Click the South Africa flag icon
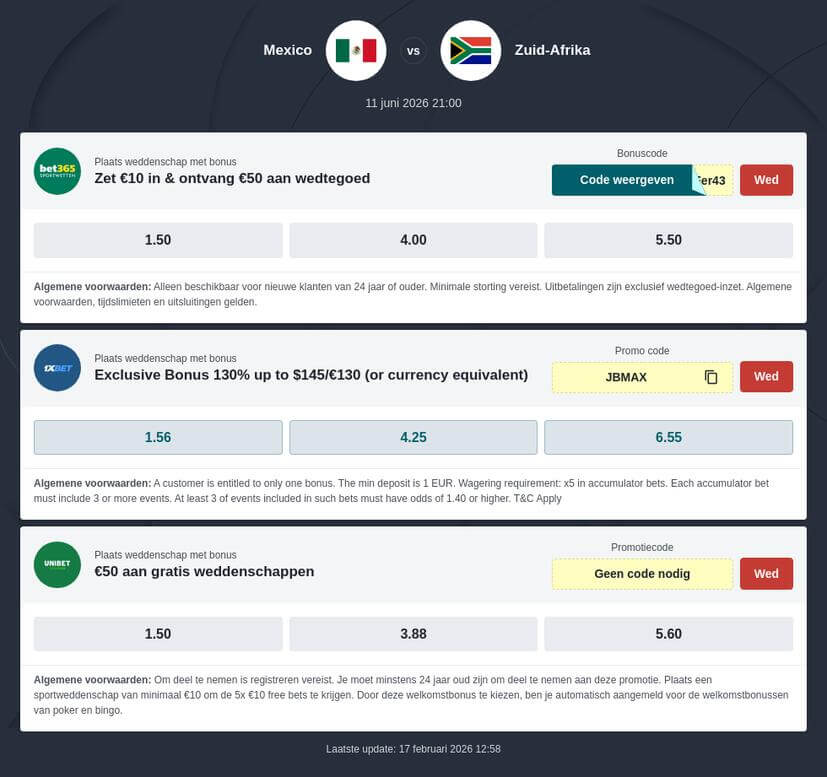The width and height of the screenshot is (827, 777). [x=470, y=50]
